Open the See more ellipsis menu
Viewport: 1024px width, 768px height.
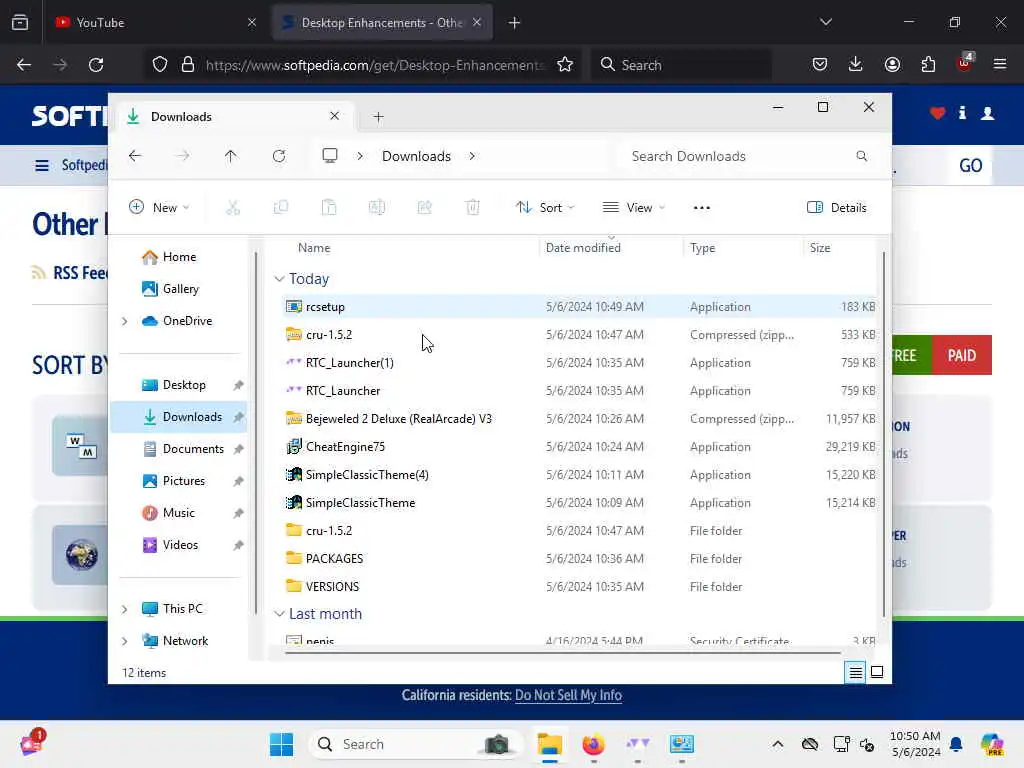click(701, 208)
